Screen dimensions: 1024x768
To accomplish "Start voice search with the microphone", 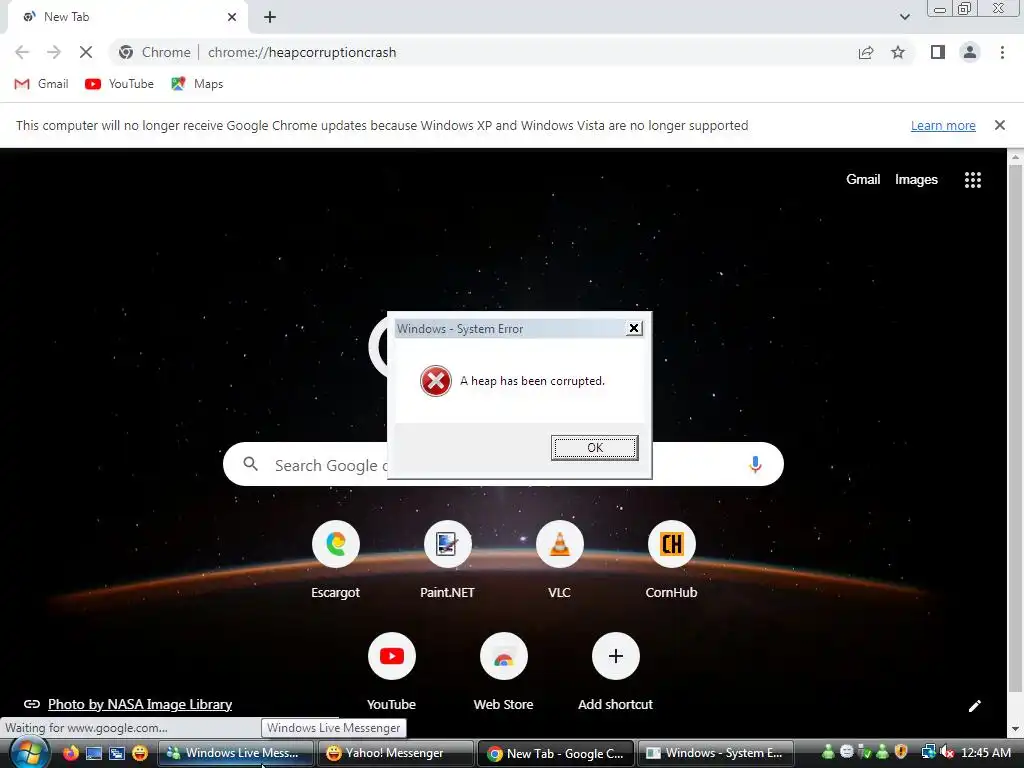I will coord(755,464).
